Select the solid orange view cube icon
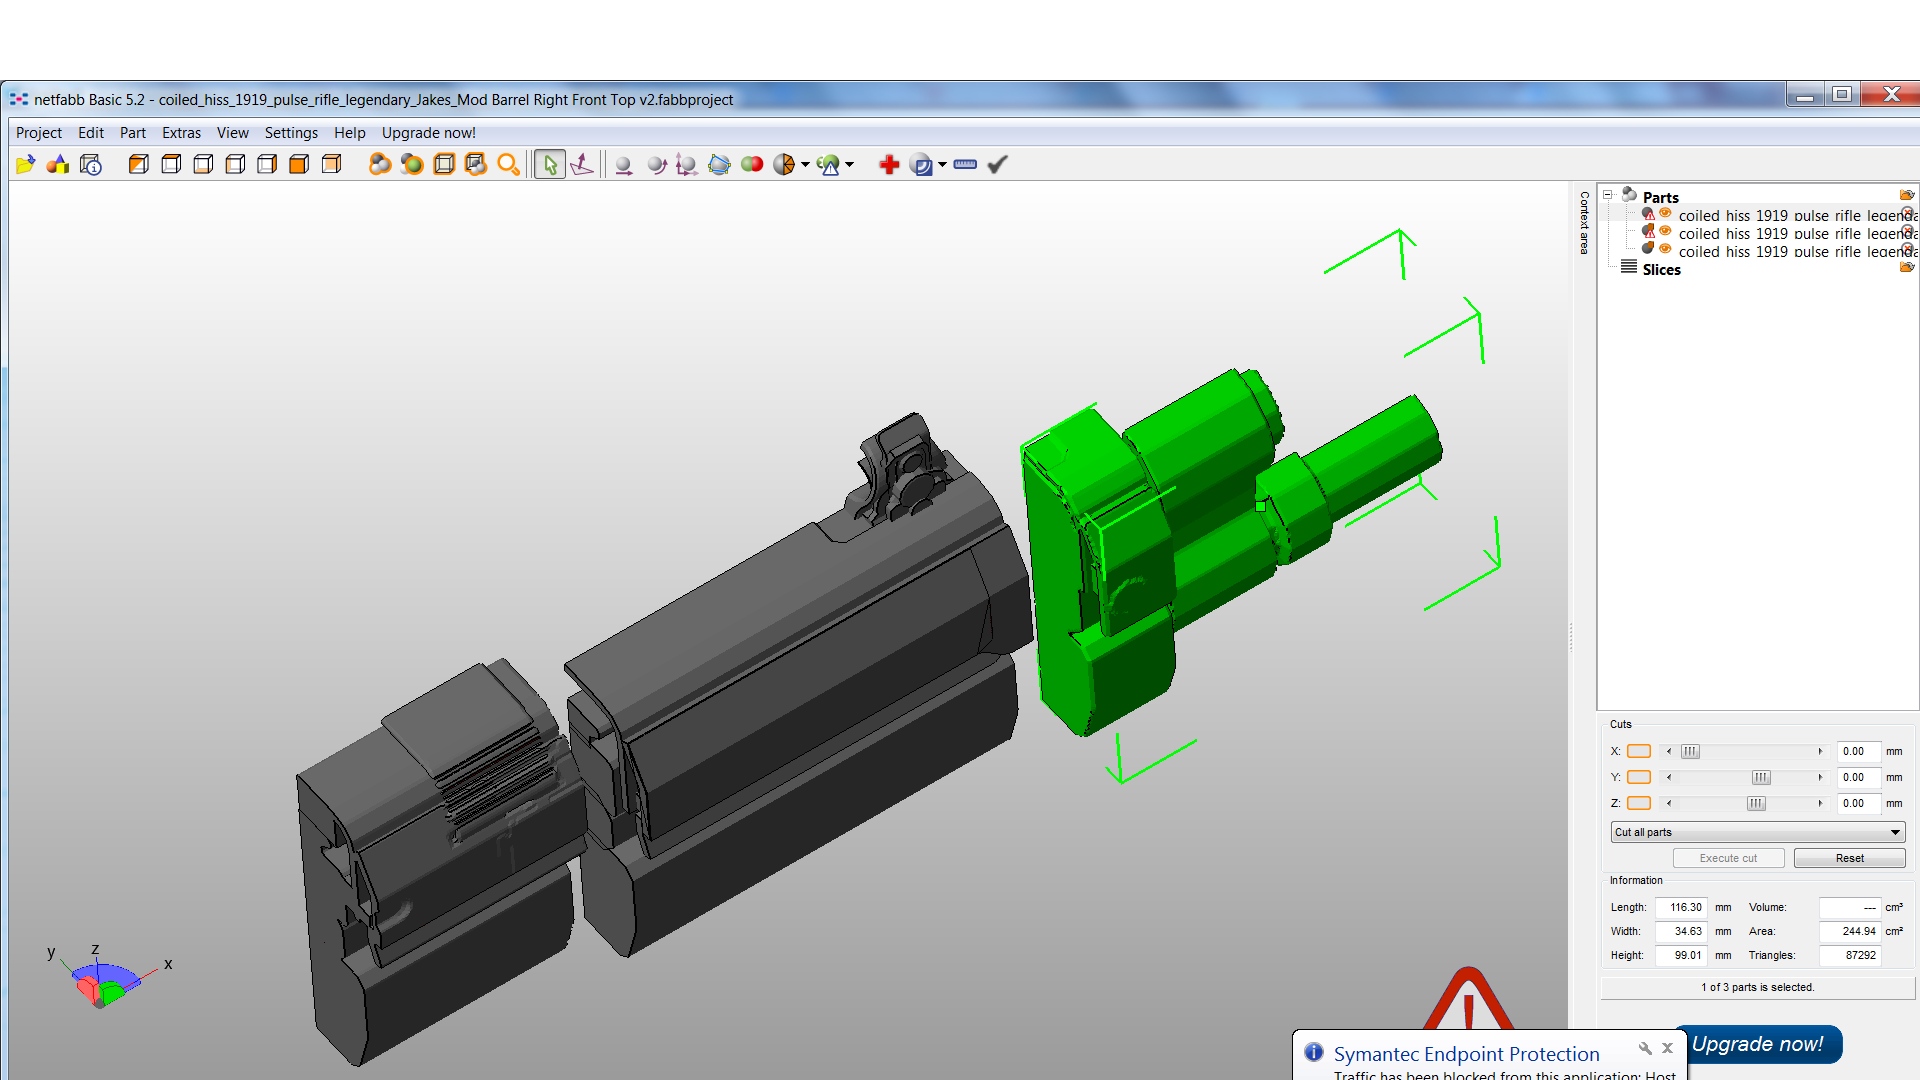The height and width of the screenshot is (1080, 1920). click(299, 165)
